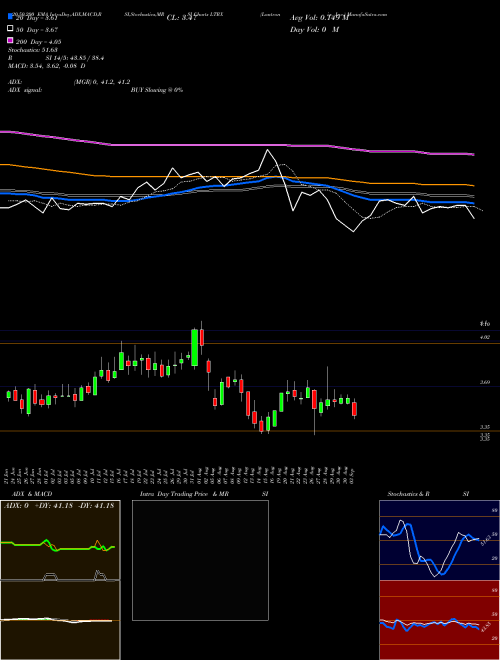Click the 'SI 14/5: 43.85 / 38.4' value
The height and width of the screenshot is (660, 500).
point(75,58)
